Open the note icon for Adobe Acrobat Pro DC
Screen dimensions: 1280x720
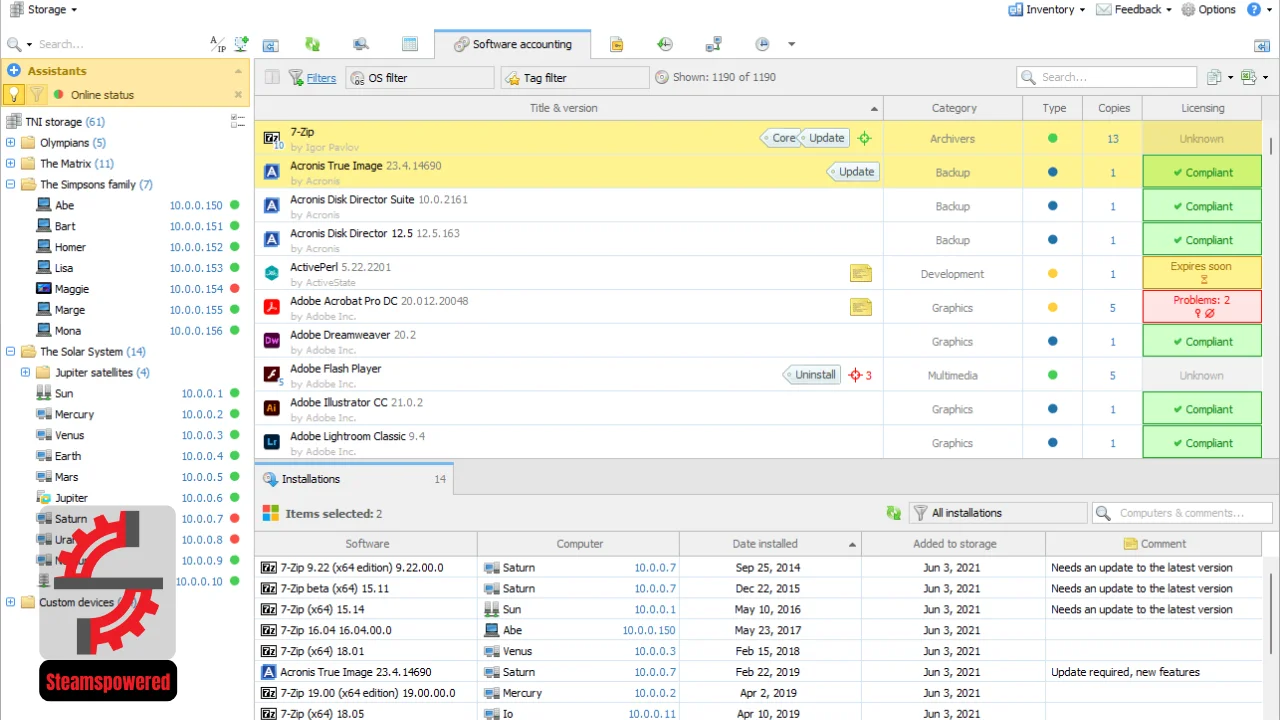(x=861, y=307)
